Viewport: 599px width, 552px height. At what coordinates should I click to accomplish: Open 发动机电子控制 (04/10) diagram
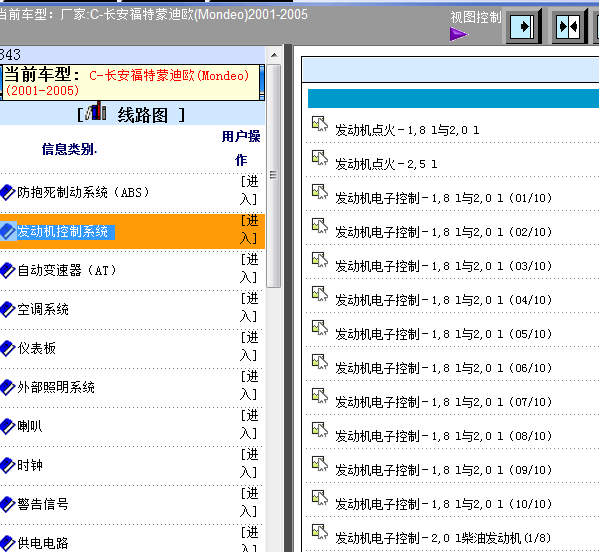tap(444, 300)
